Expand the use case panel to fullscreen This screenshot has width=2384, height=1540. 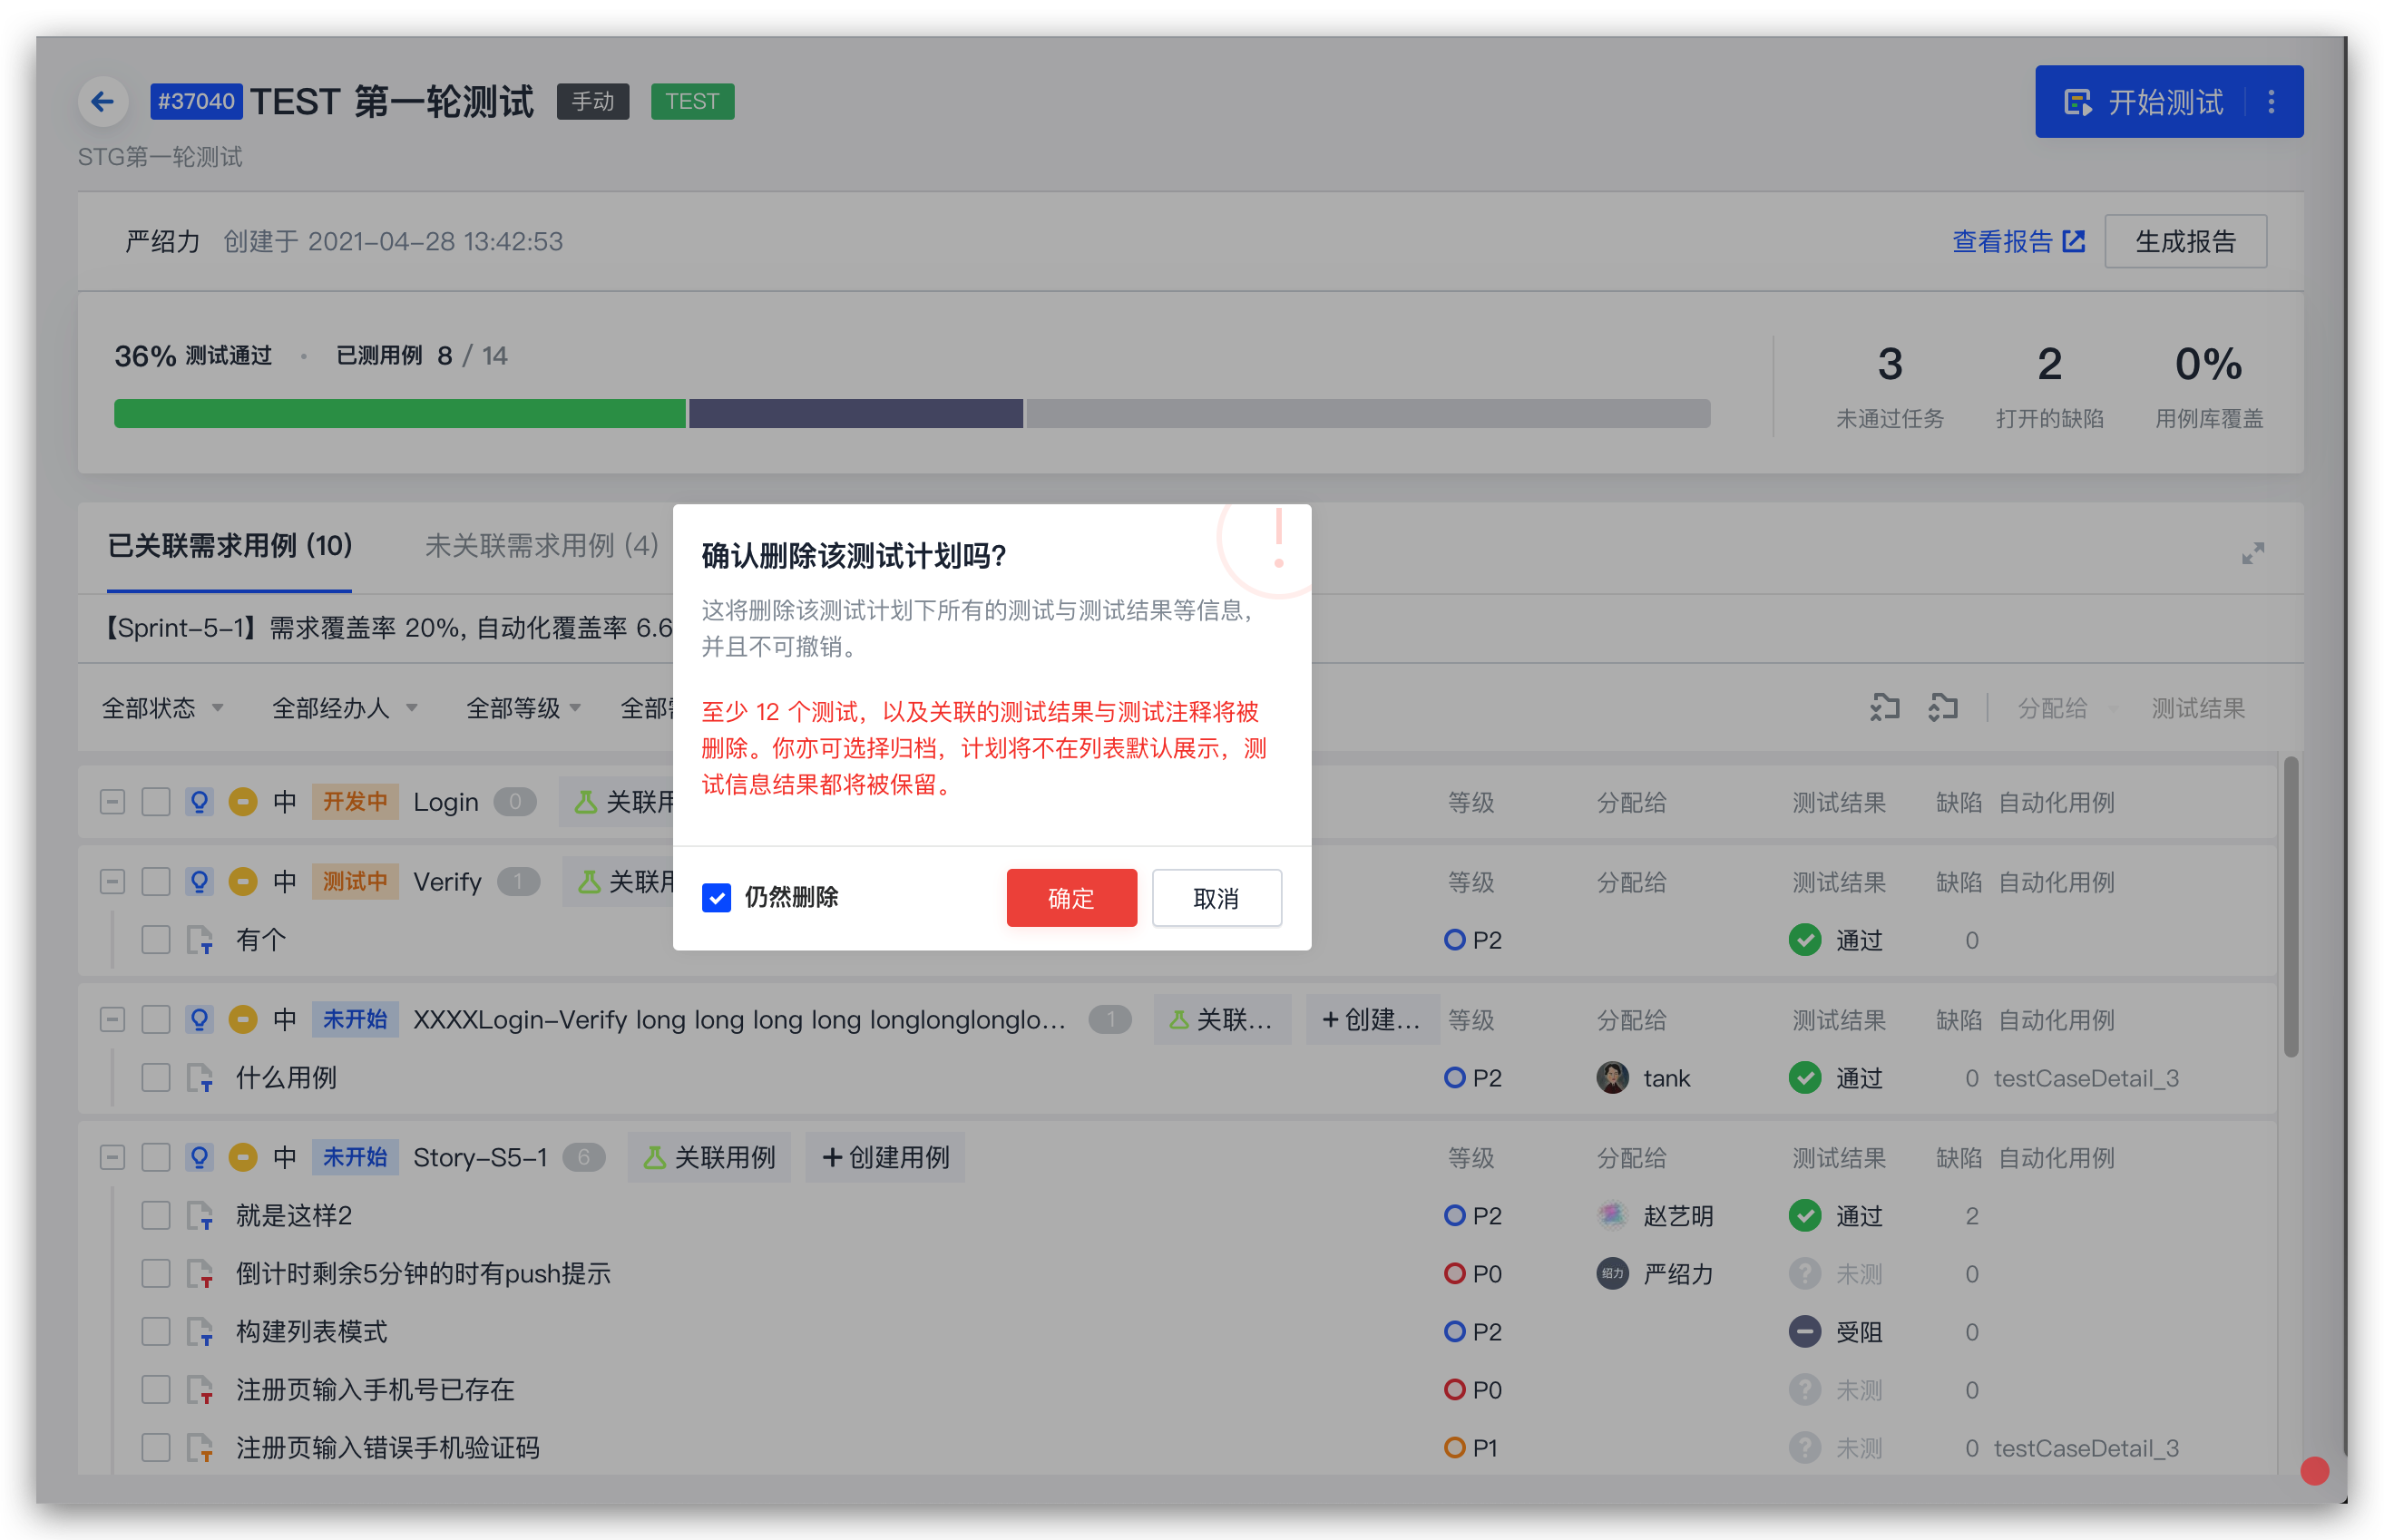pos(2252,553)
